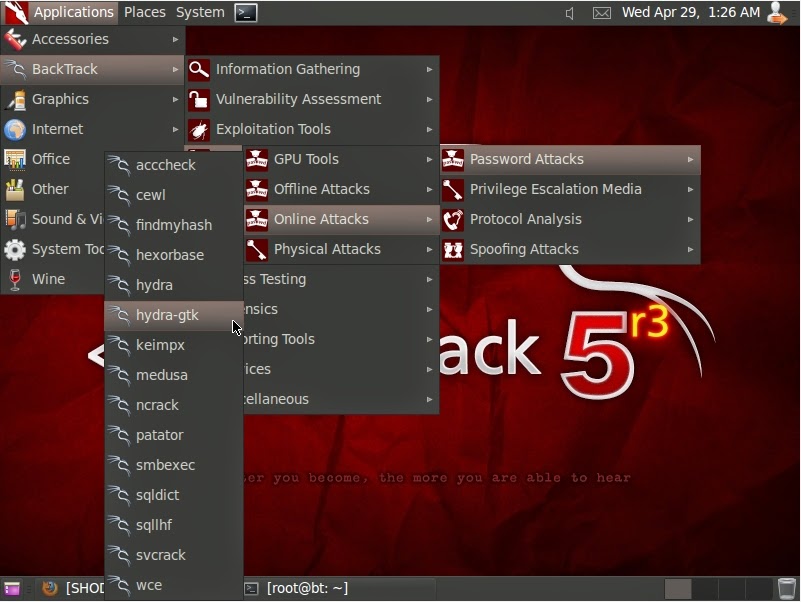Expand the Privilege Escalation Media arrow
This screenshot has height=602, width=801.
pos(691,190)
